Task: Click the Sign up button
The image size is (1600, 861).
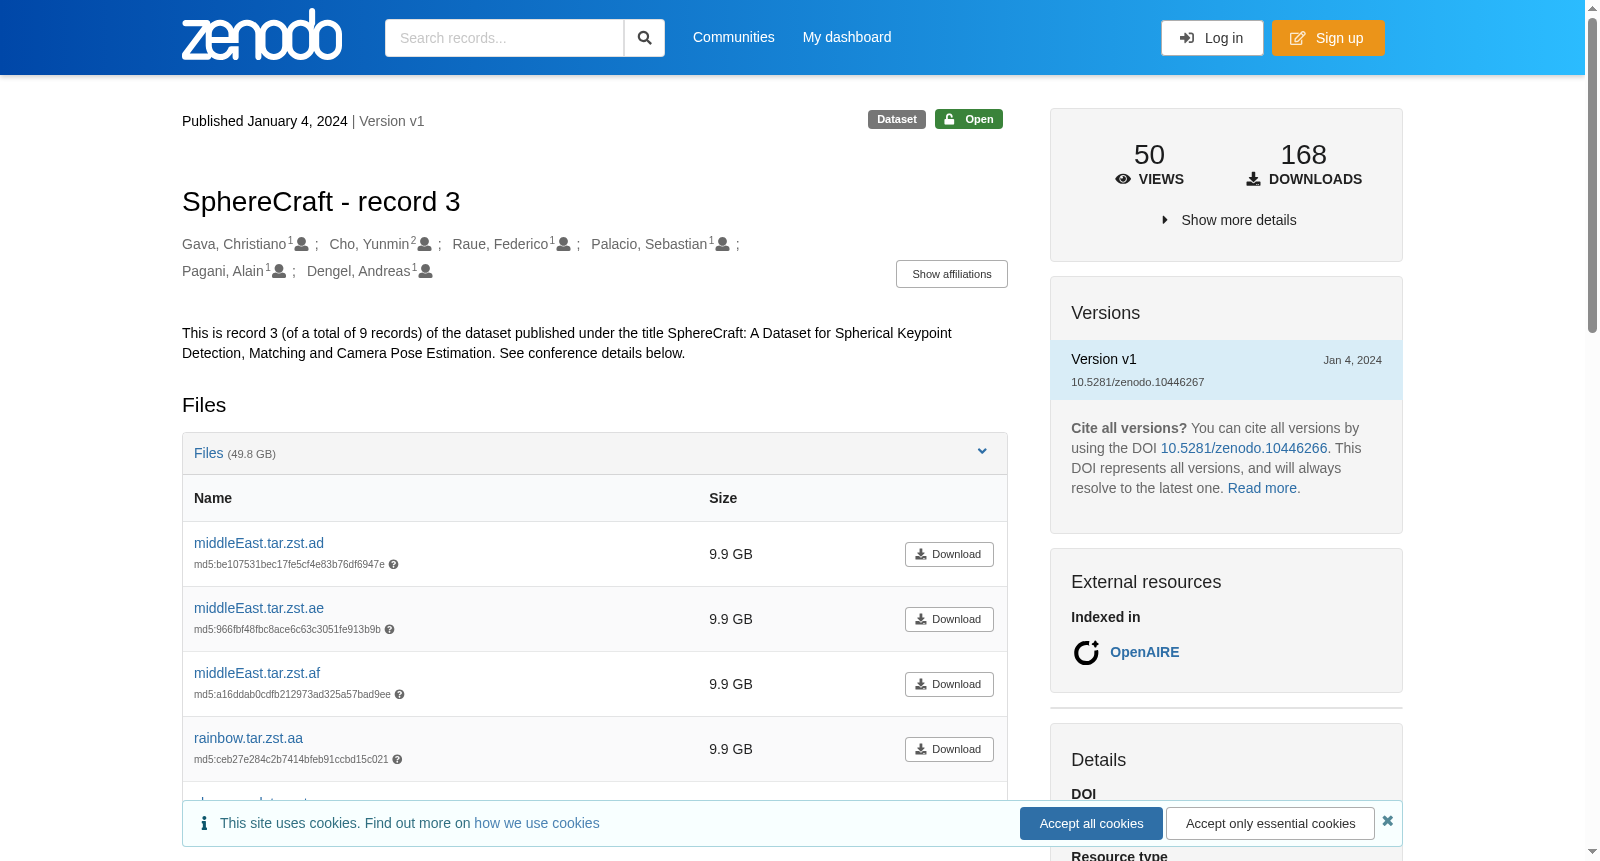Action: pos(1328,38)
